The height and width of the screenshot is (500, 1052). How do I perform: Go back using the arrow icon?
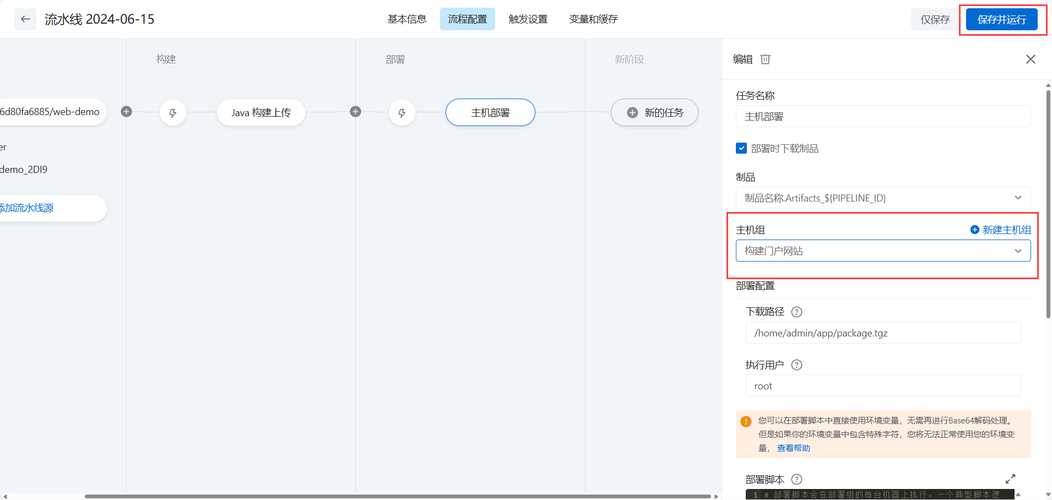pyautogui.click(x=25, y=19)
